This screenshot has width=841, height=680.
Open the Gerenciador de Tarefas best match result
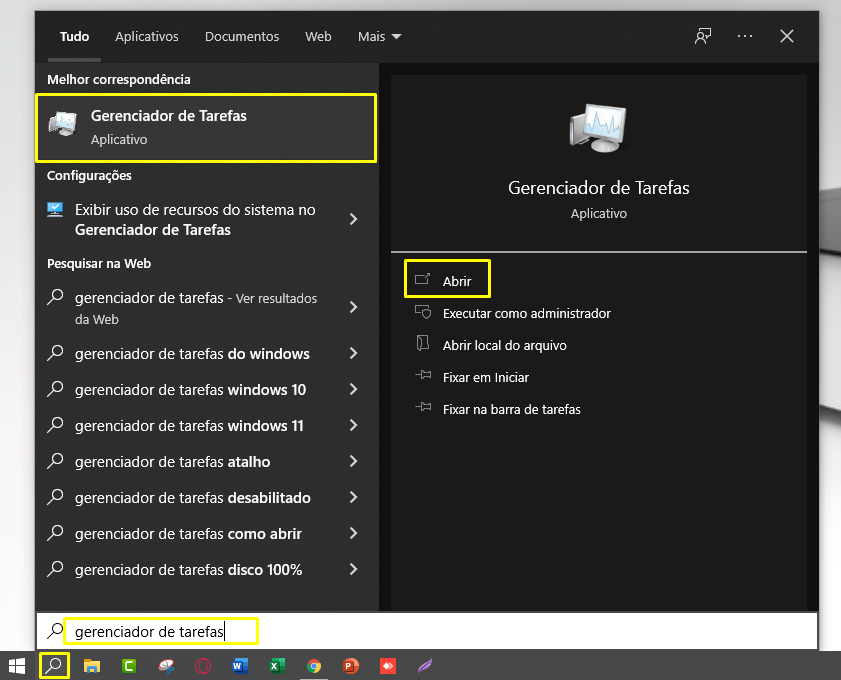coord(206,128)
